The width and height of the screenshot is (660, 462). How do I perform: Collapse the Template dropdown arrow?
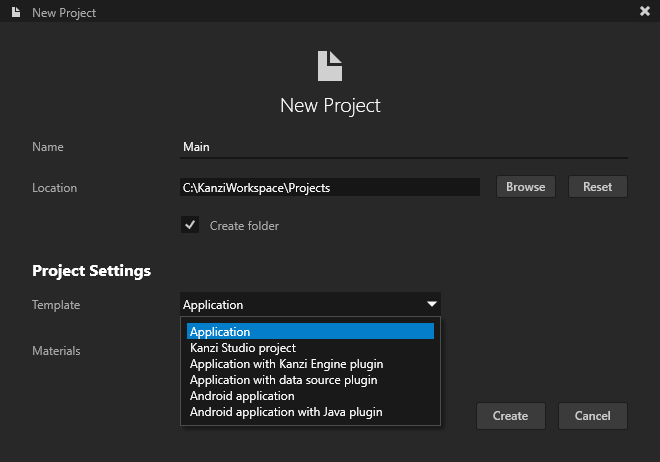(x=431, y=304)
